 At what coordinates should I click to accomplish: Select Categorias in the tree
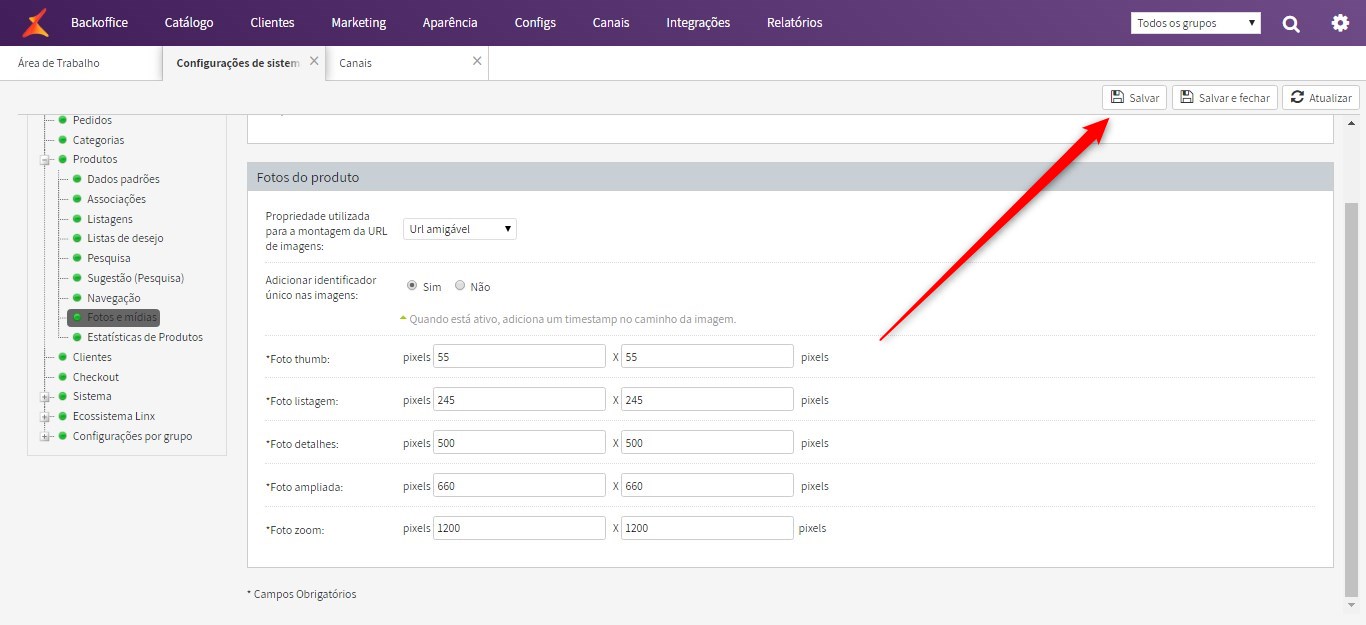coord(98,140)
